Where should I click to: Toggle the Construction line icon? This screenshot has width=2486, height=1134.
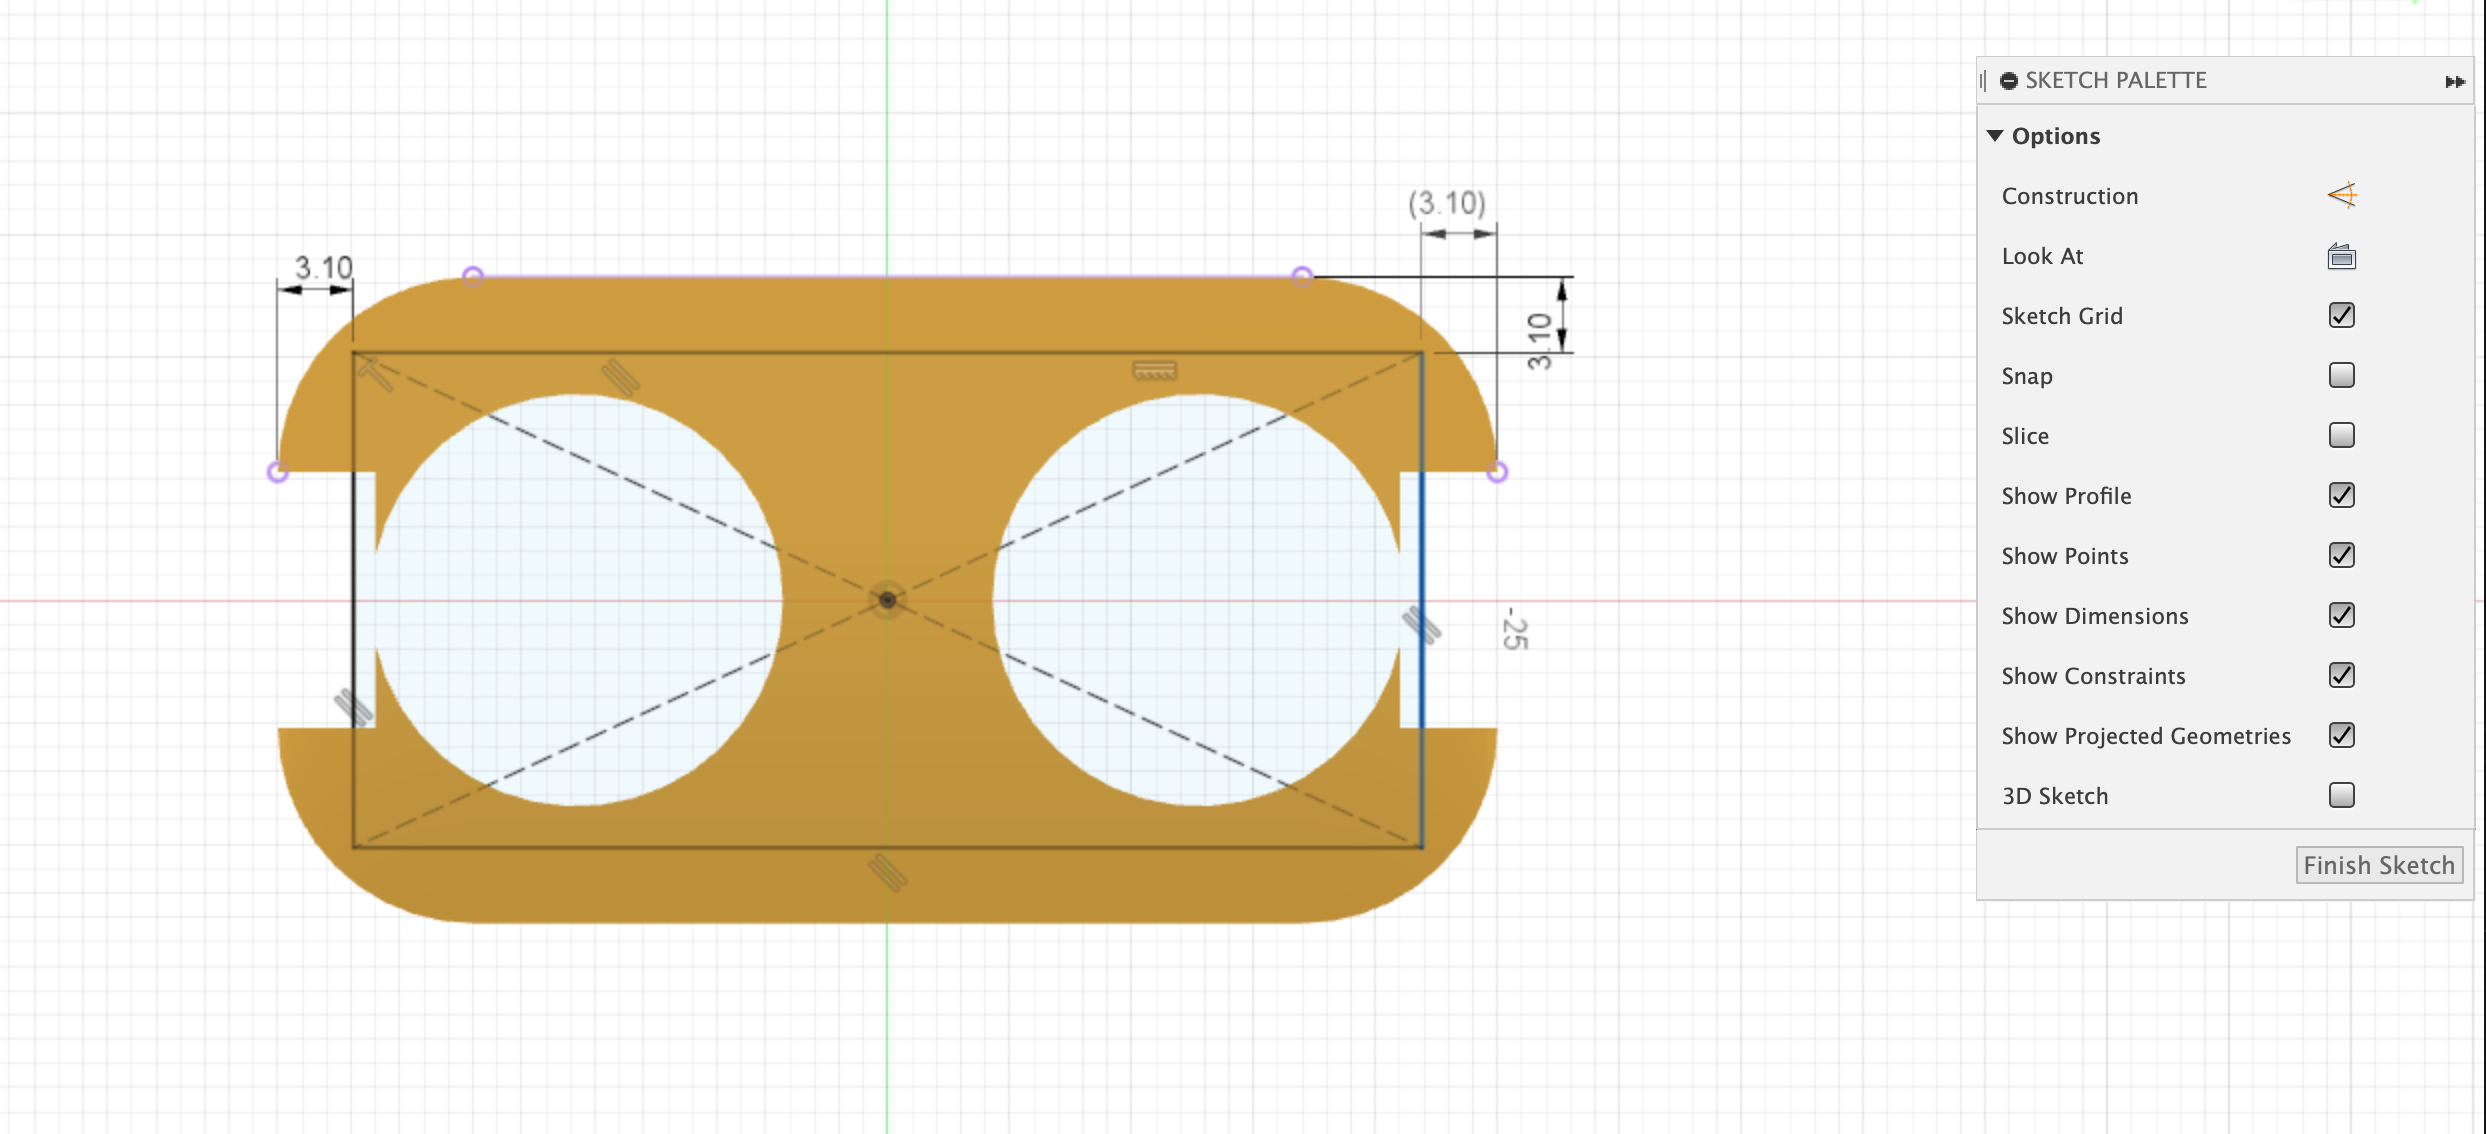pos(2342,195)
